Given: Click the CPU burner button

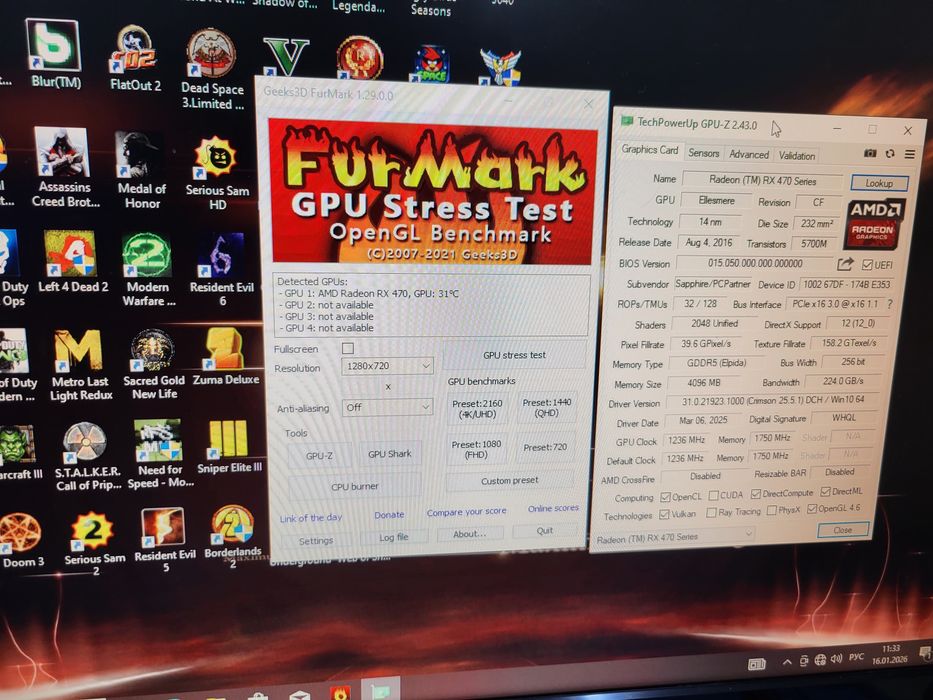Looking at the screenshot, I should 355,486.
